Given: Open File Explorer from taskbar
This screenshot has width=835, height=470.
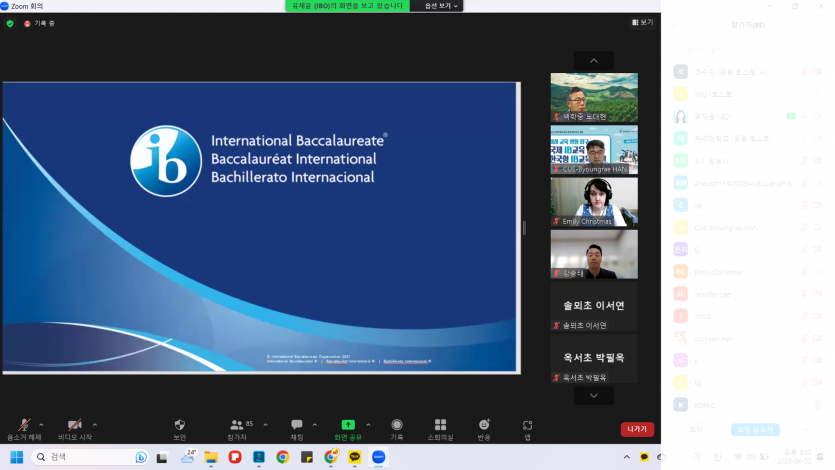Looking at the screenshot, I should point(211,457).
